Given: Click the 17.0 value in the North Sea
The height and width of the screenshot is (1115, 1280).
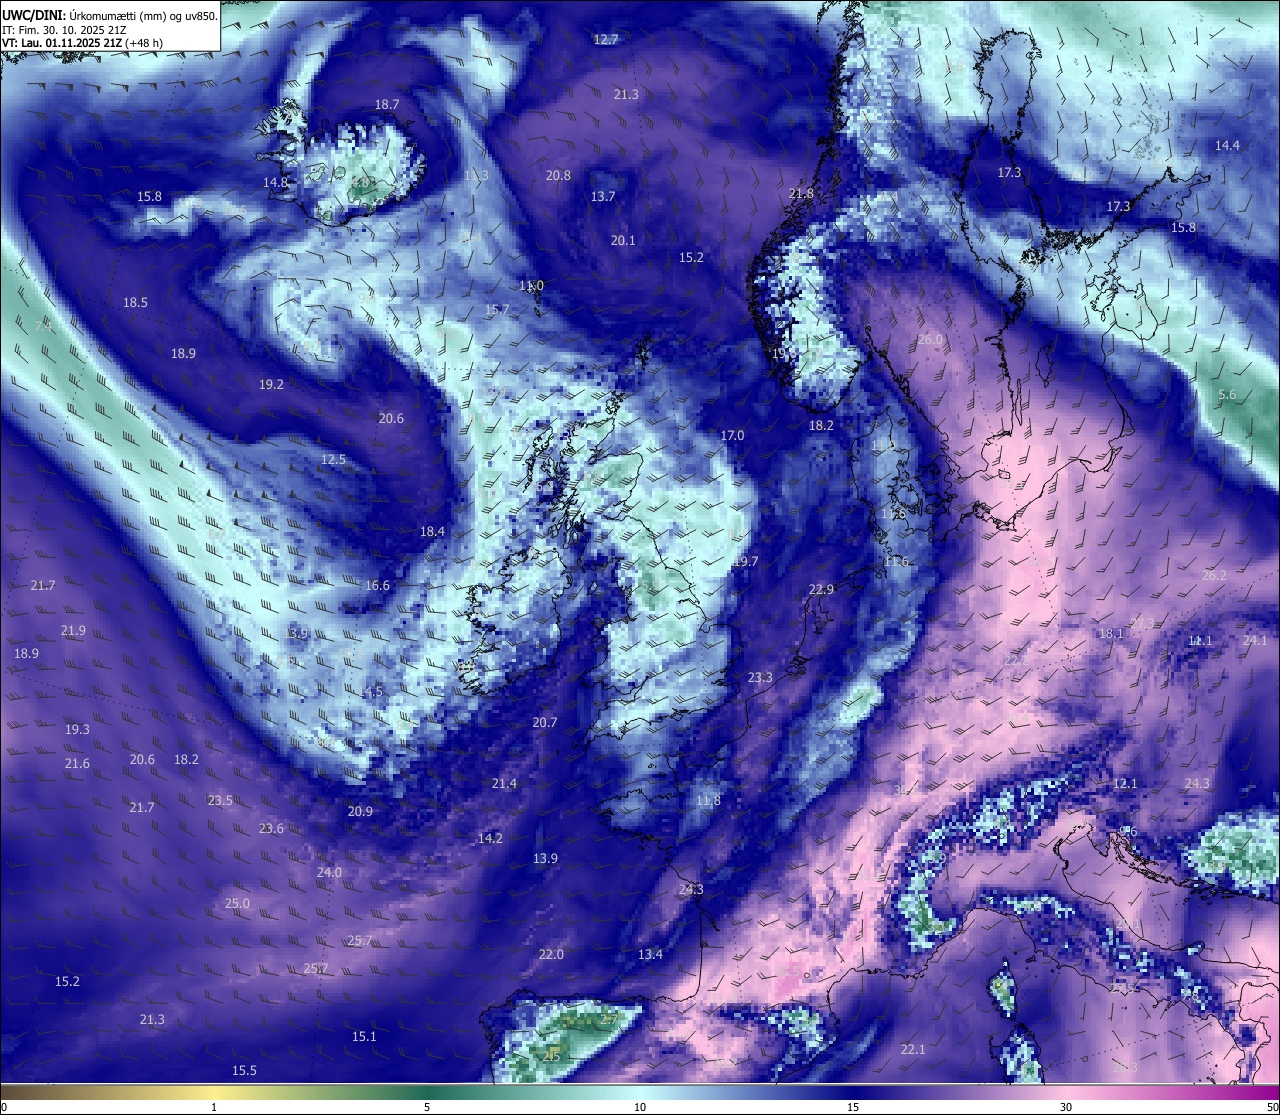Looking at the screenshot, I should click(732, 435).
